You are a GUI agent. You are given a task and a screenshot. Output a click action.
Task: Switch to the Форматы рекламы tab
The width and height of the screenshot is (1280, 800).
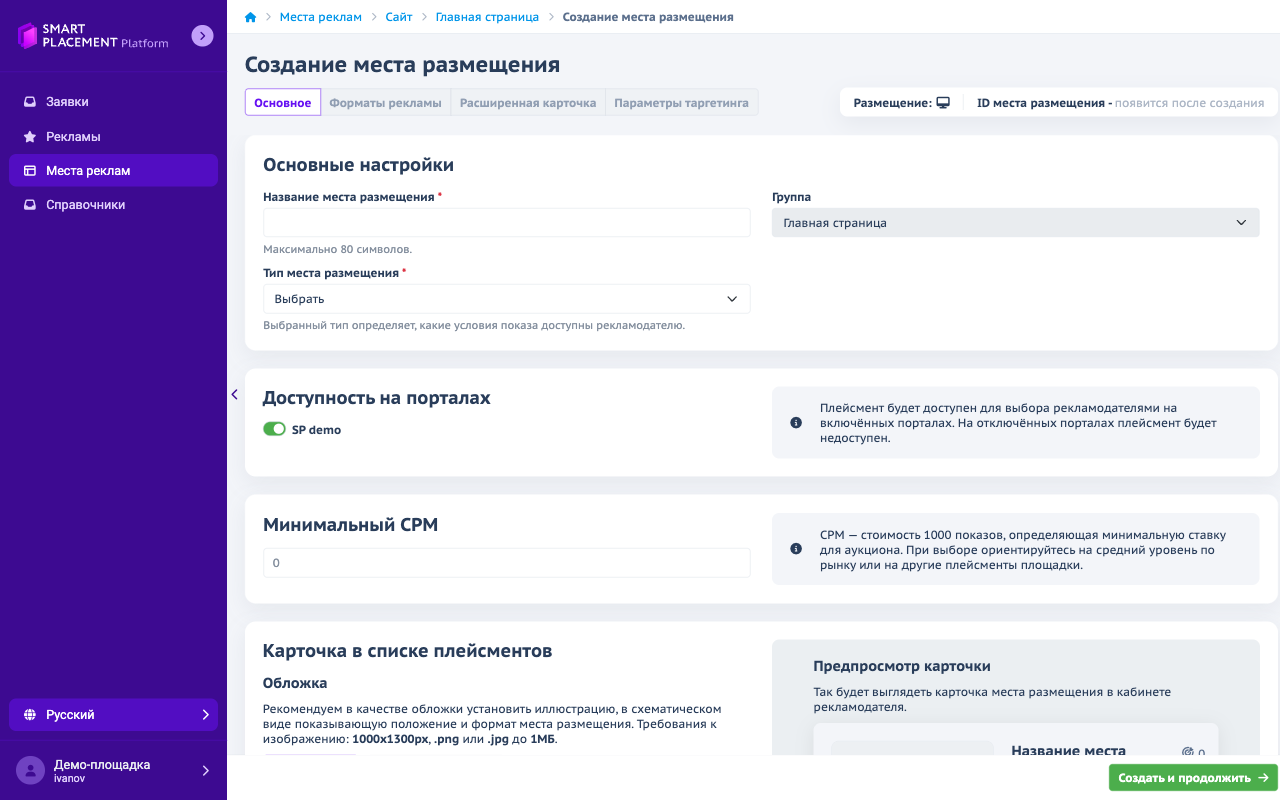click(385, 103)
